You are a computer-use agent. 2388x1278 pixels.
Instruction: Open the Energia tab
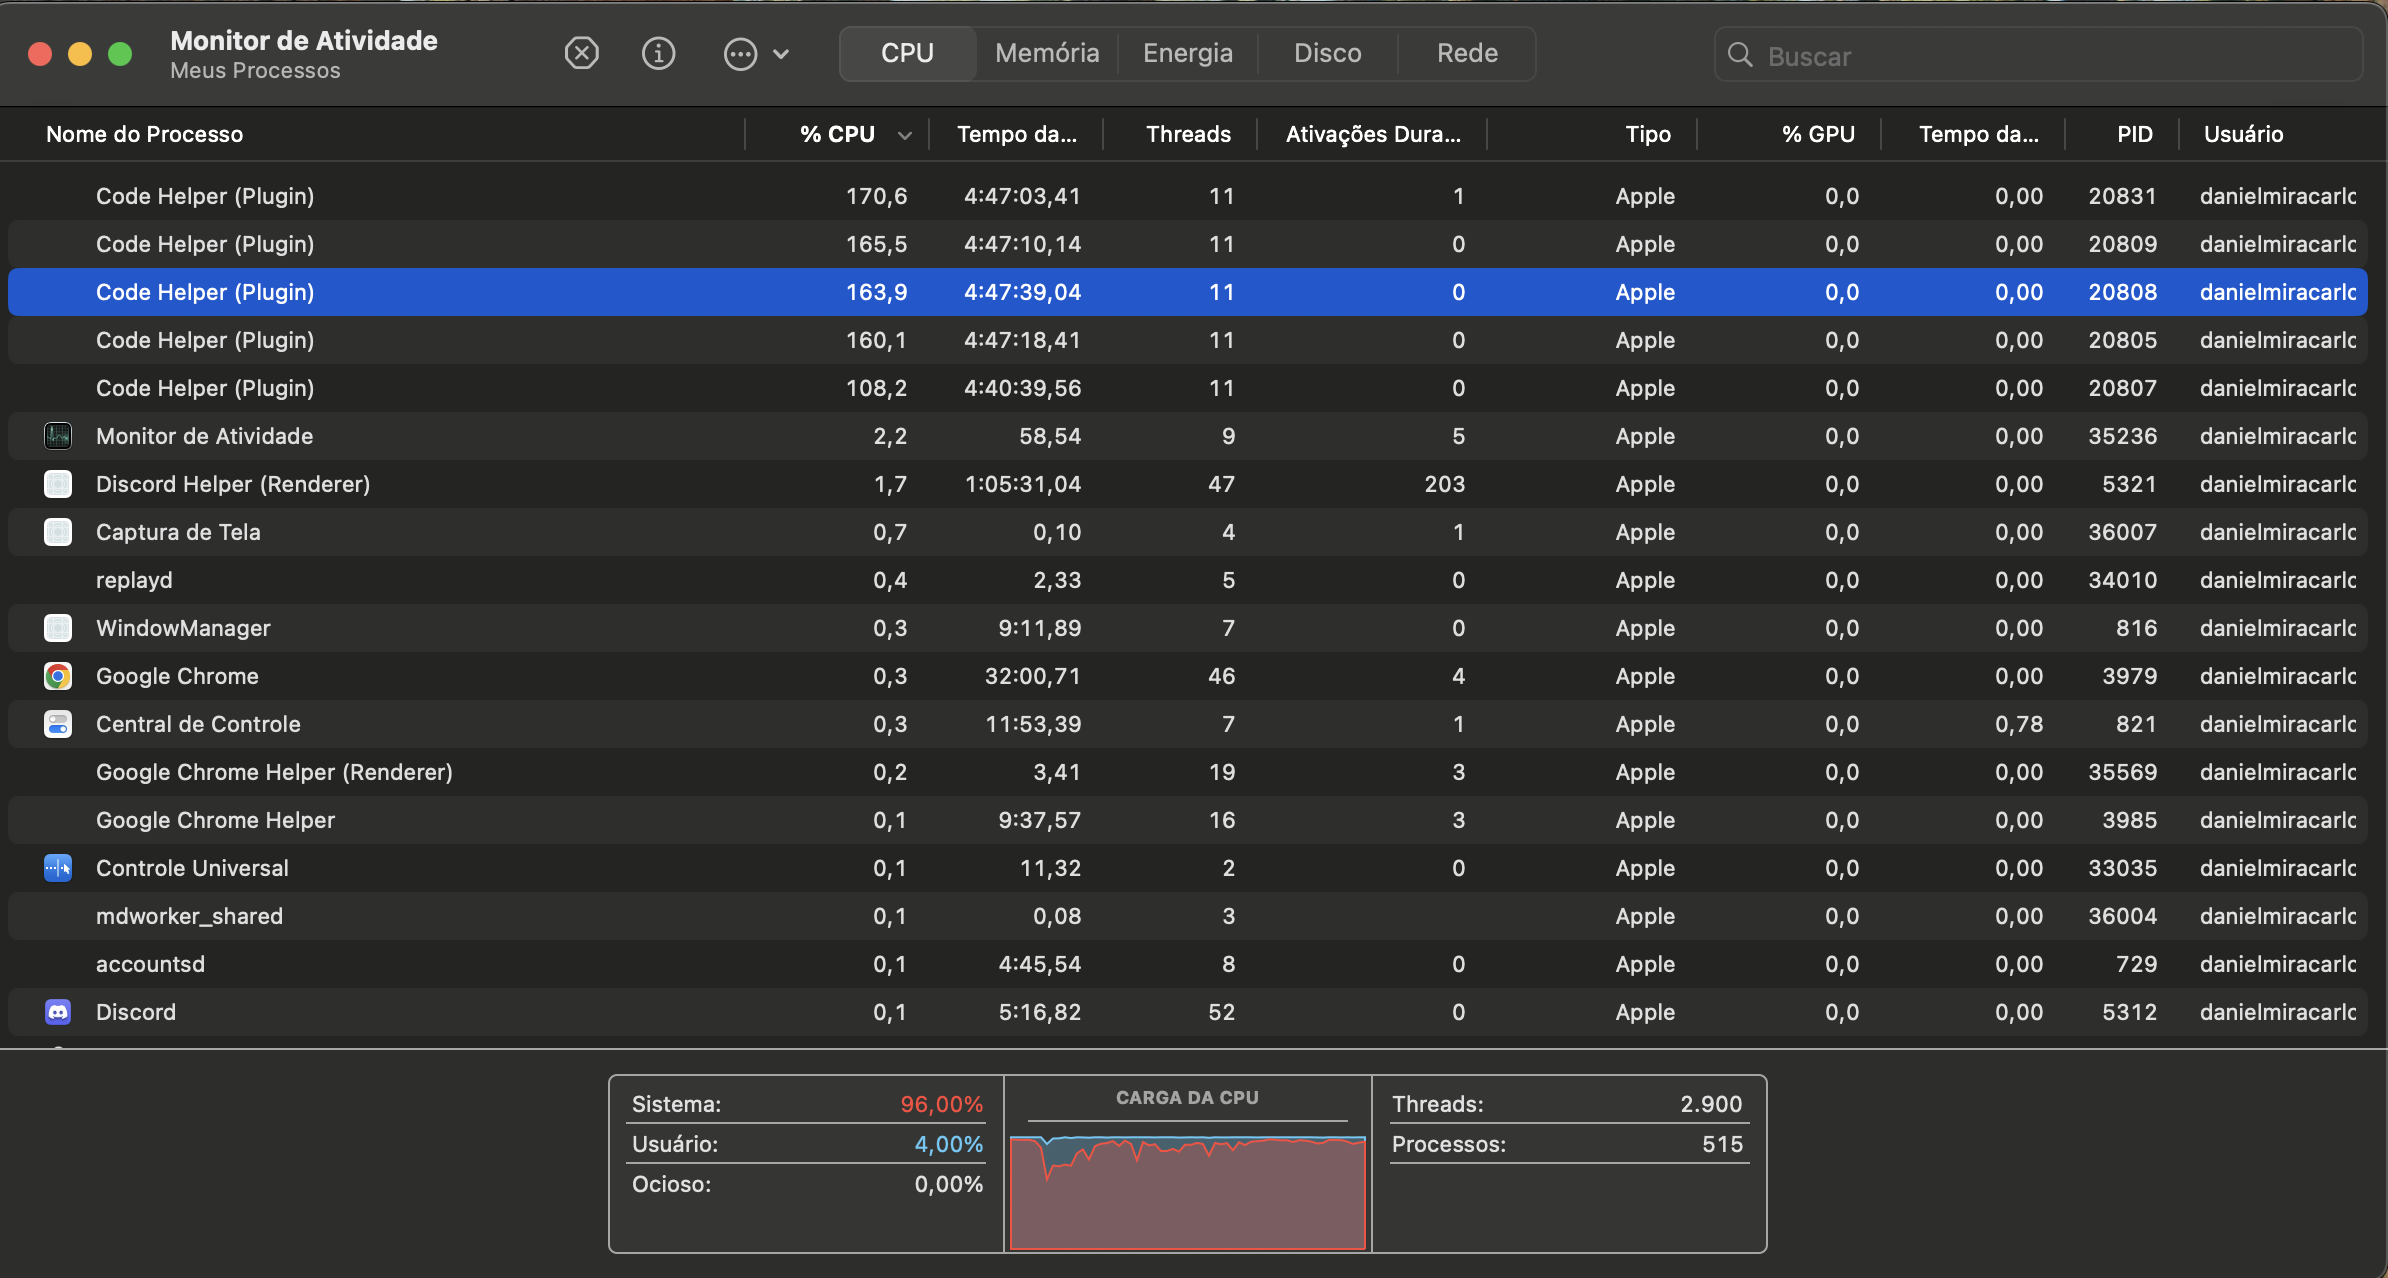(1187, 53)
